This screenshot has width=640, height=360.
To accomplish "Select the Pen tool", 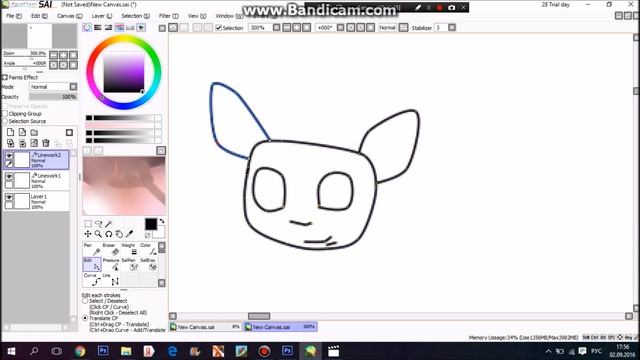I will point(92,249).
